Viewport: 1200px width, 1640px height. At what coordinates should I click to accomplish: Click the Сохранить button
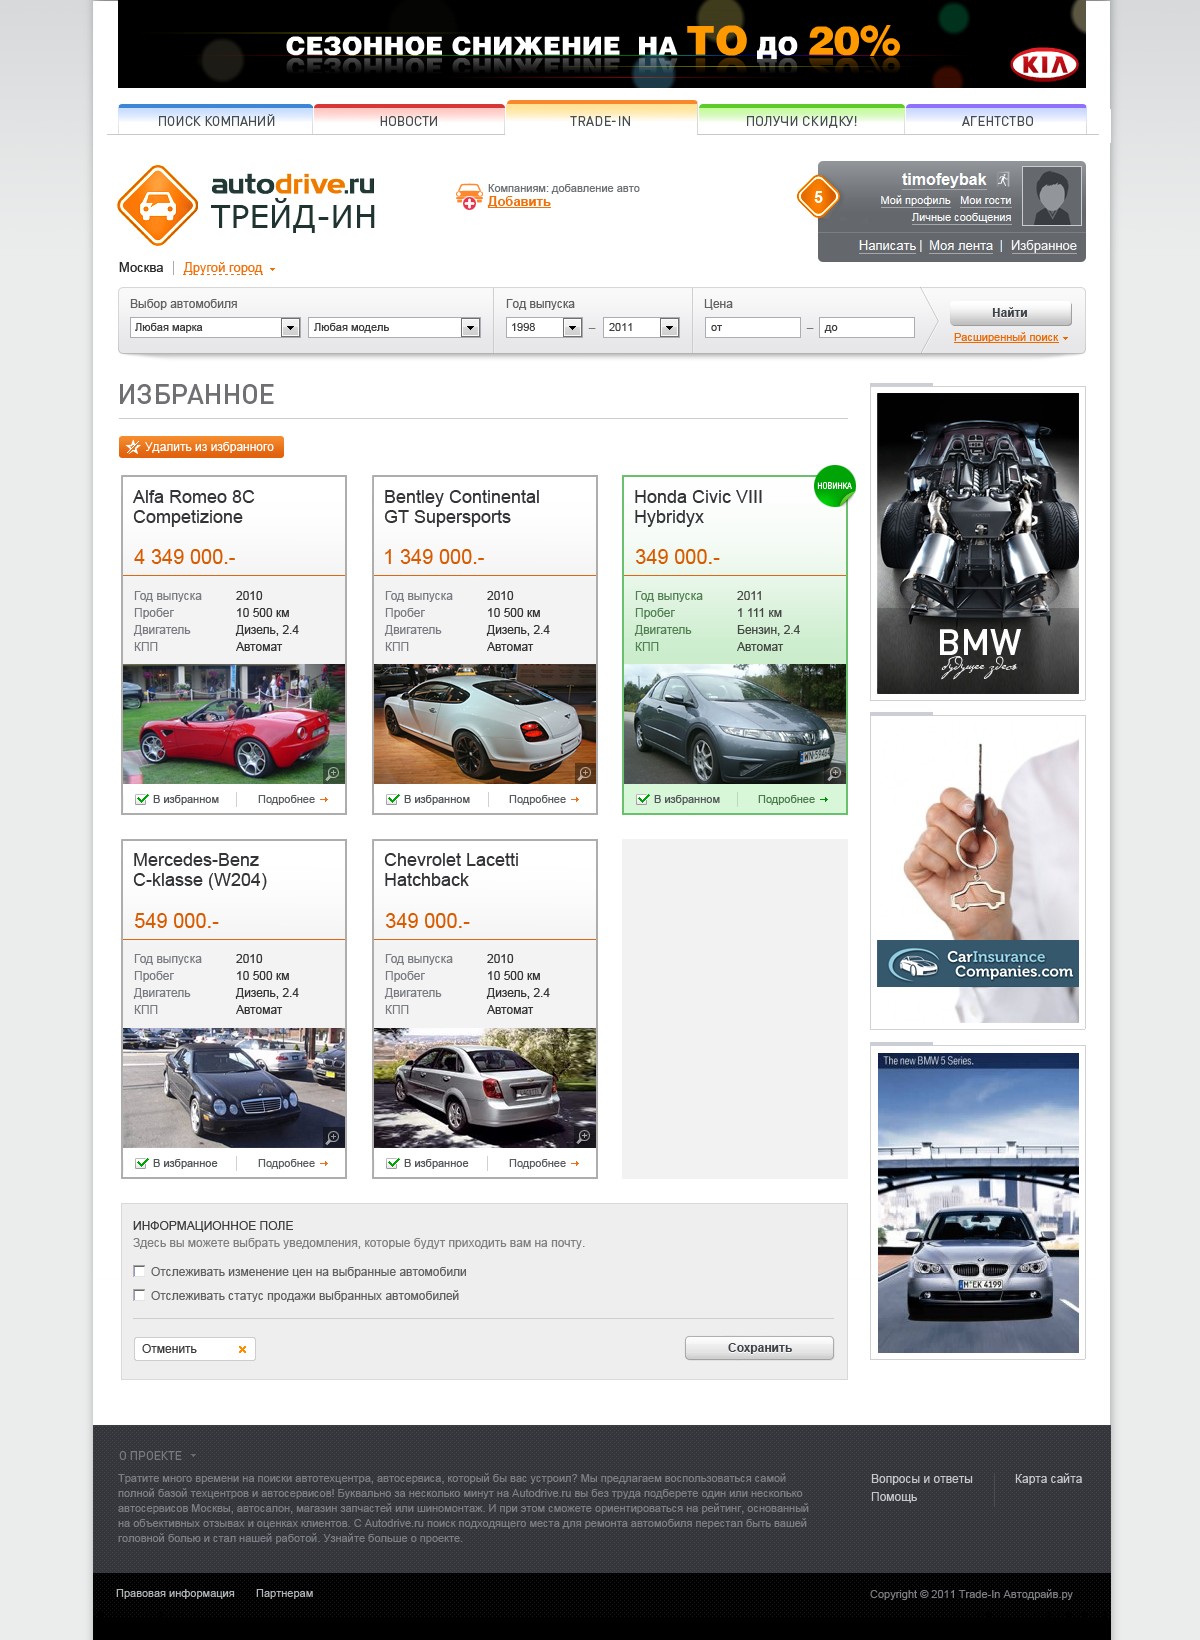pos(759,1348)
